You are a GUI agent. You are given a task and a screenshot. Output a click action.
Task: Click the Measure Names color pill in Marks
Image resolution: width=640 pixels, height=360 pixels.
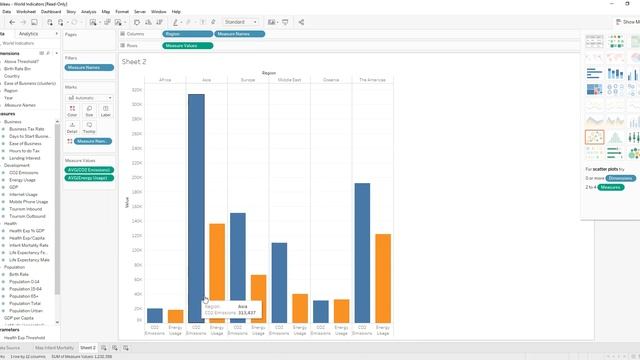click(93, 141)
